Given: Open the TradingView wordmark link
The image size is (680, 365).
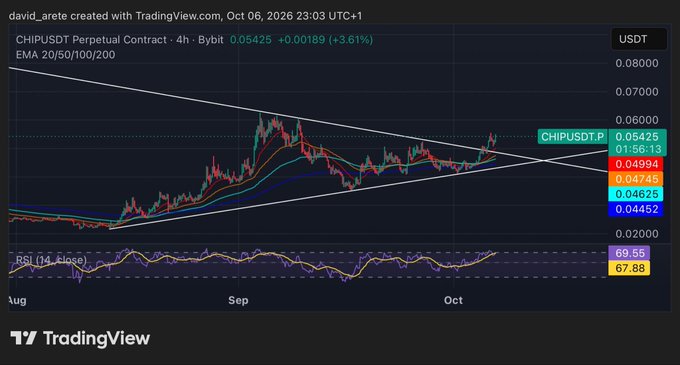Looking at the screenshot, I should pos(96,338).
